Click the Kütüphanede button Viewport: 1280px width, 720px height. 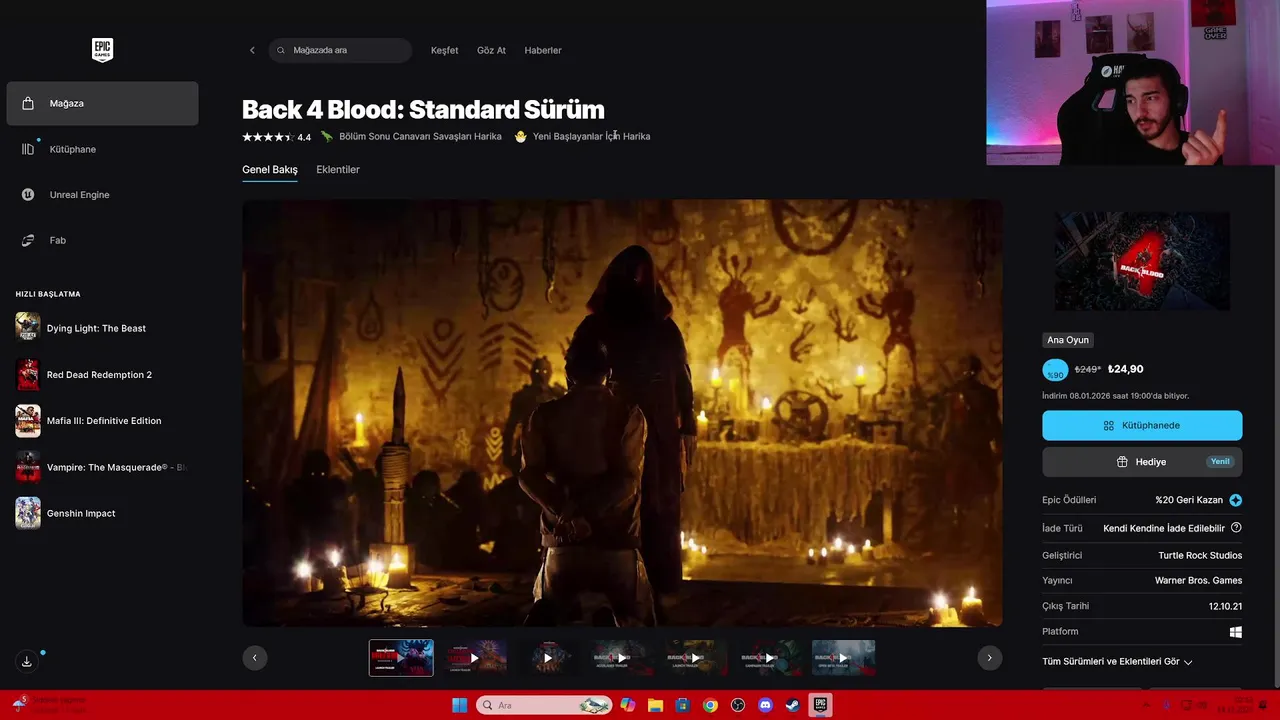[1142, 425]
